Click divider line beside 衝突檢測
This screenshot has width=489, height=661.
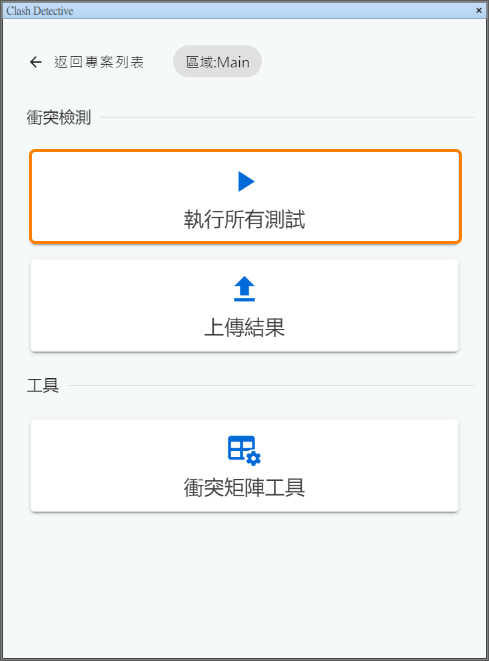click(x=287, y=117)
